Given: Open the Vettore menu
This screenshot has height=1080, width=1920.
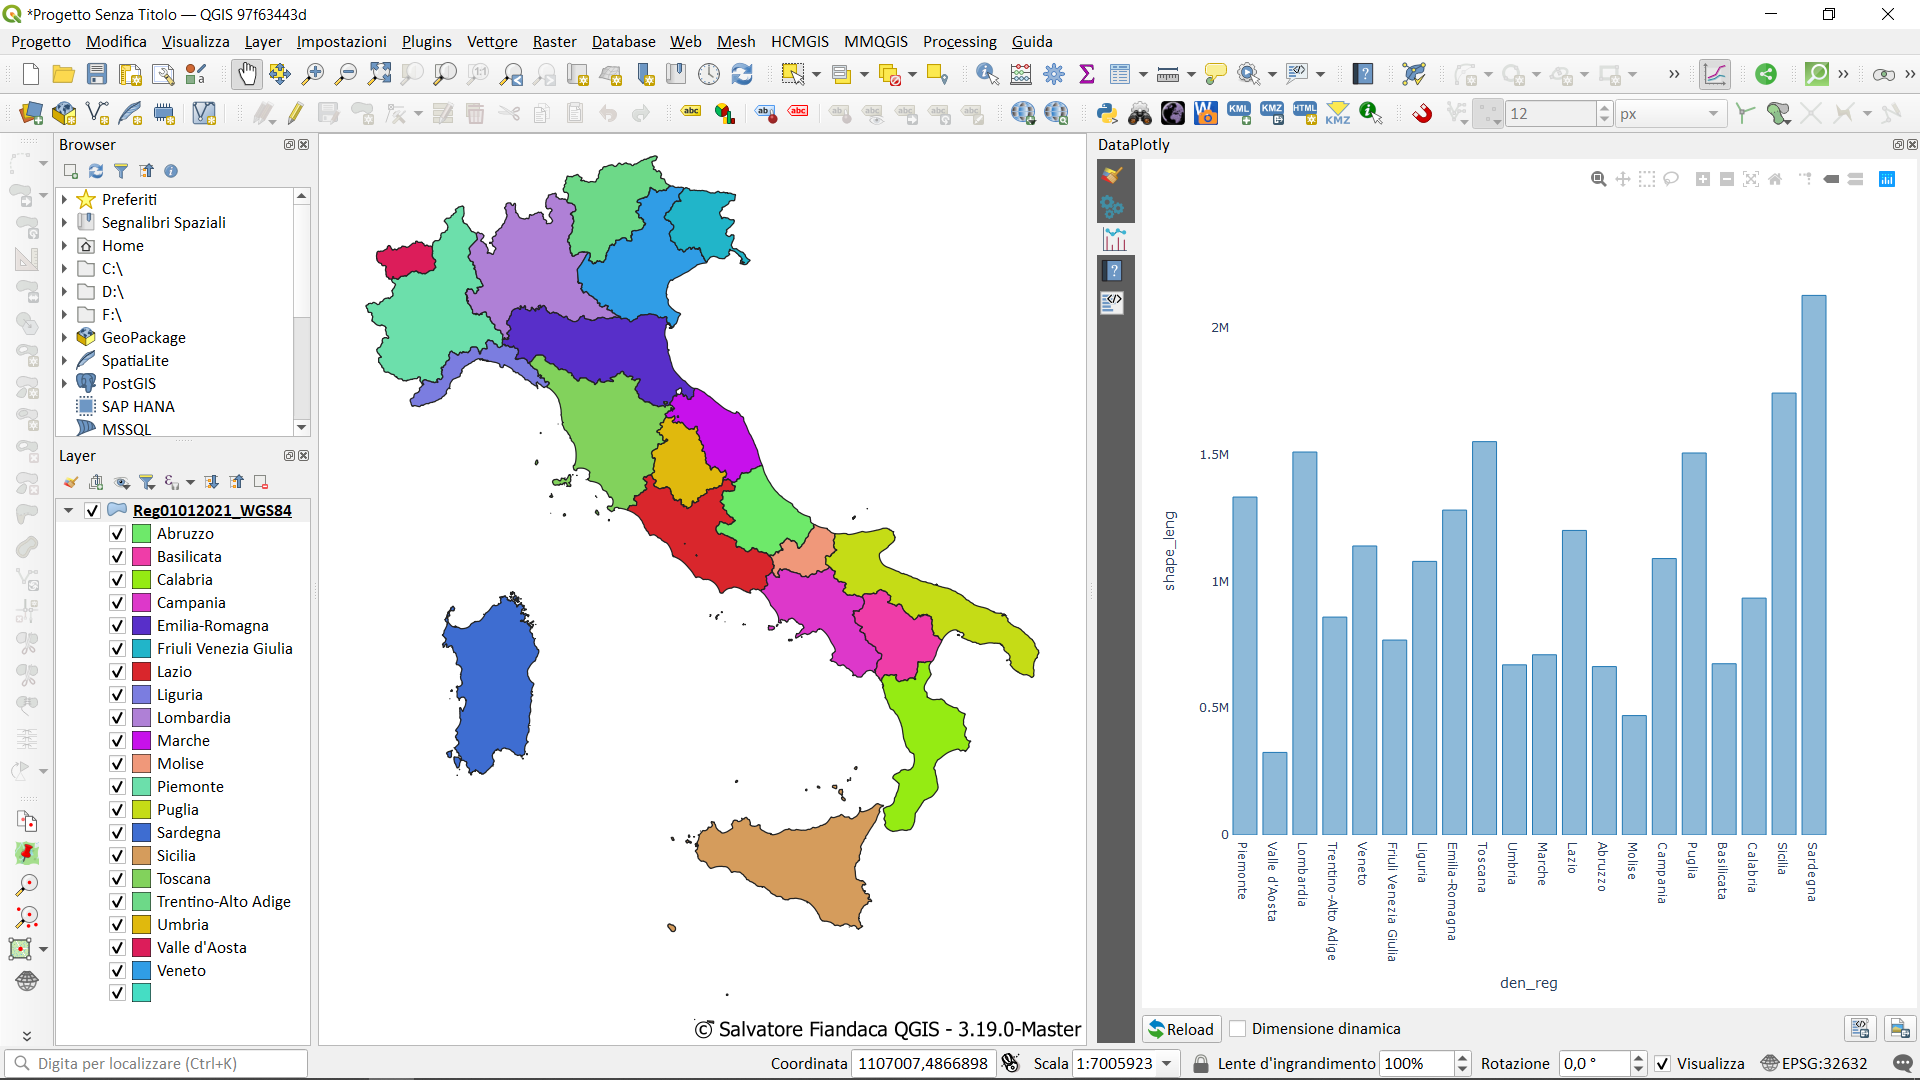Looking at the screenshot, I should (x=492, y=42).
